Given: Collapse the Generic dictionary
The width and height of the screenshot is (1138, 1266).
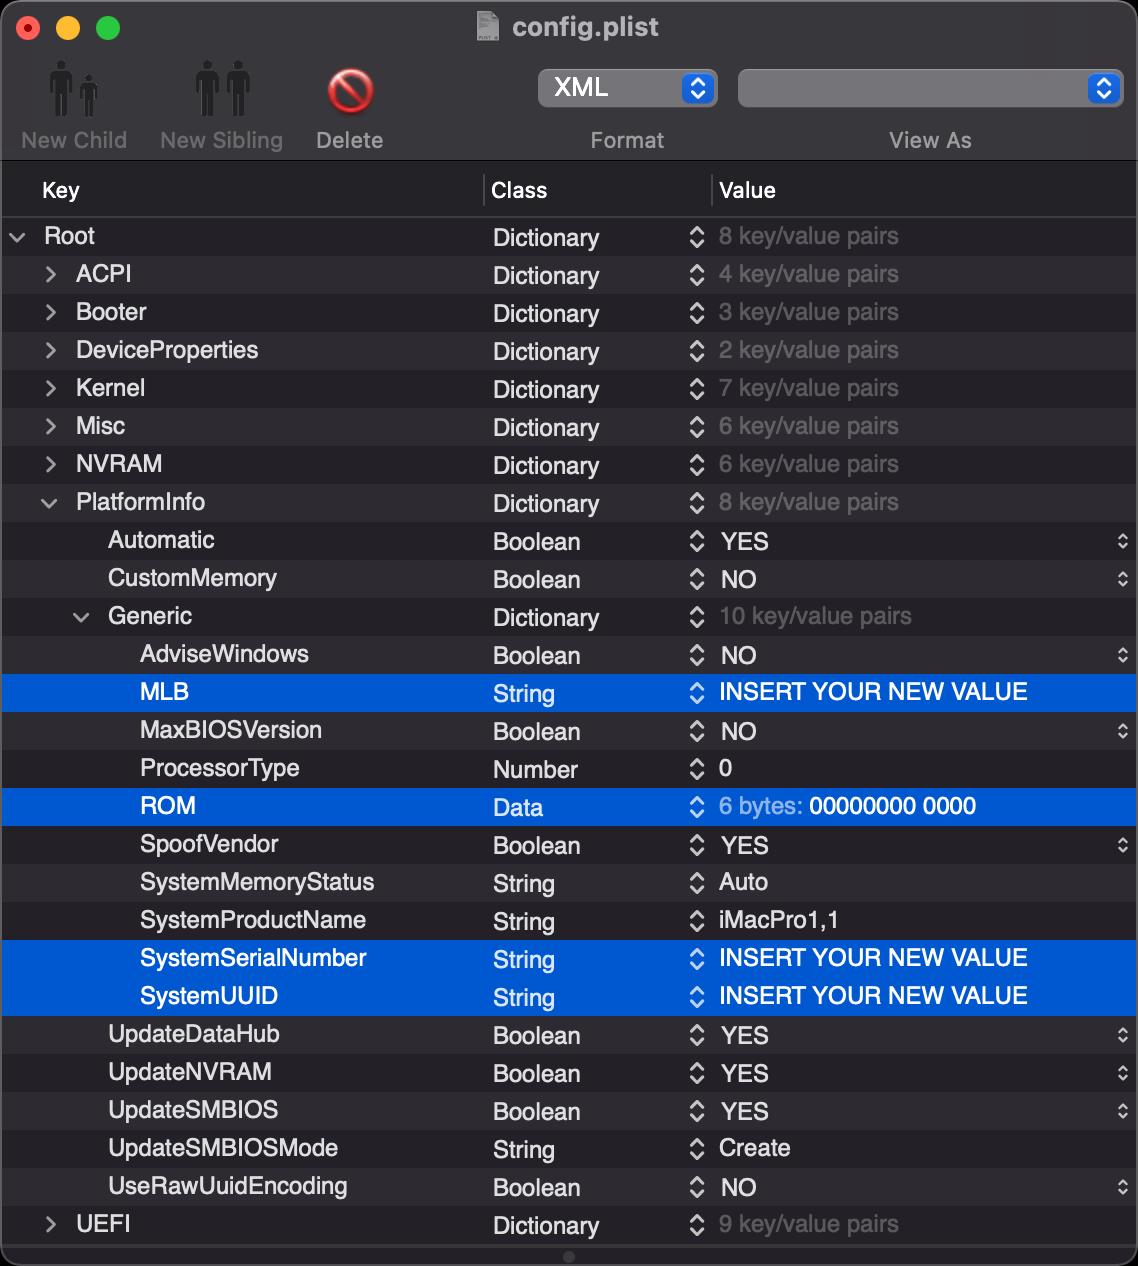Looking at the screenshot, I should click(x=81, y=617).
